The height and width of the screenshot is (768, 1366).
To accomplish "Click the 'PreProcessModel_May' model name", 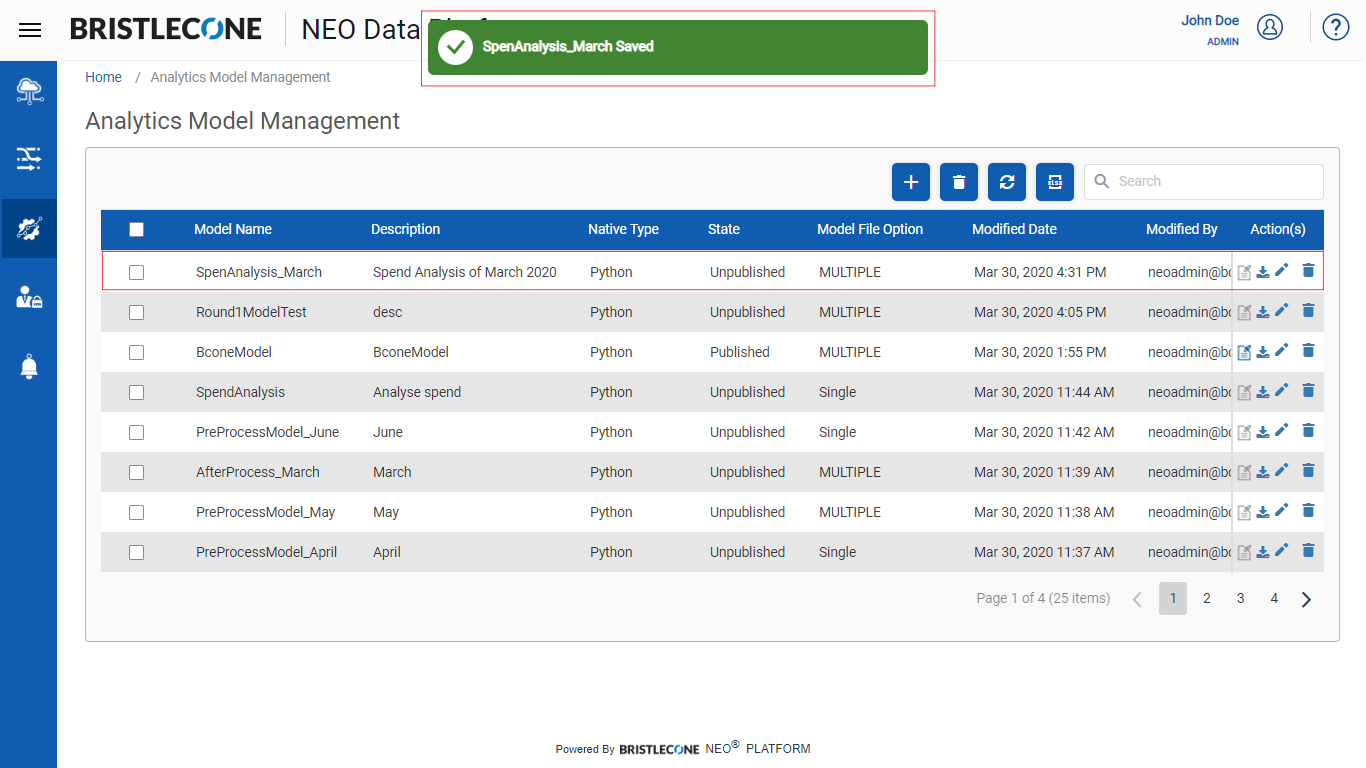I will [x=266, y=512].
